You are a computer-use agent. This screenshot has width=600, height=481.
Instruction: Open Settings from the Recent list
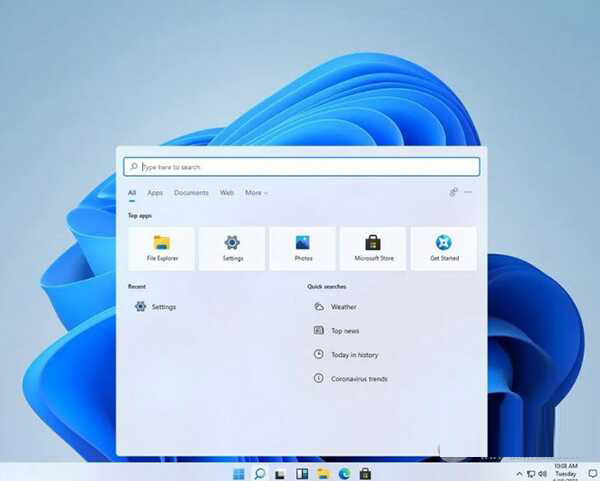click(x=163, y=307)
